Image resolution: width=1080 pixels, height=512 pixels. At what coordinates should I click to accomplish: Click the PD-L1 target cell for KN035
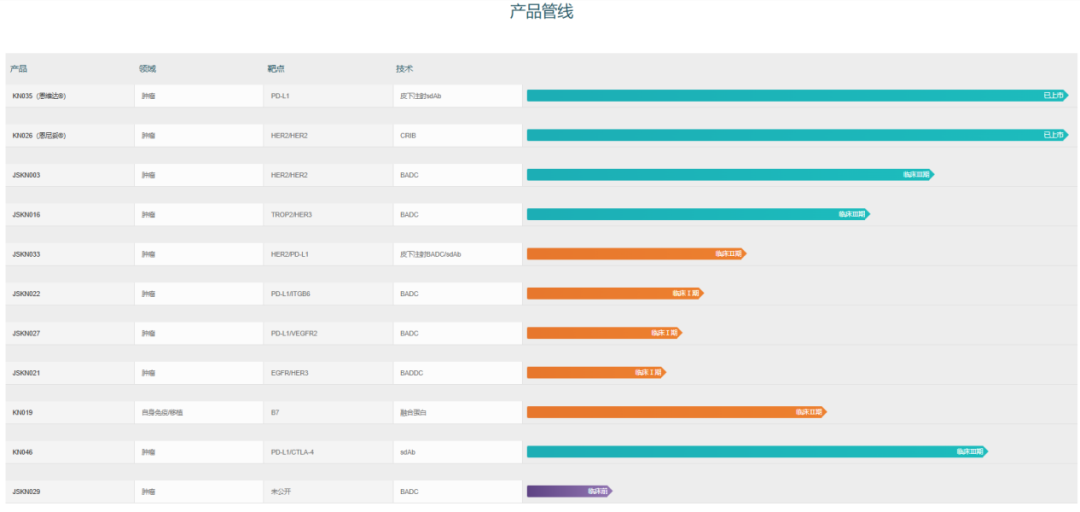pos(328,96)
